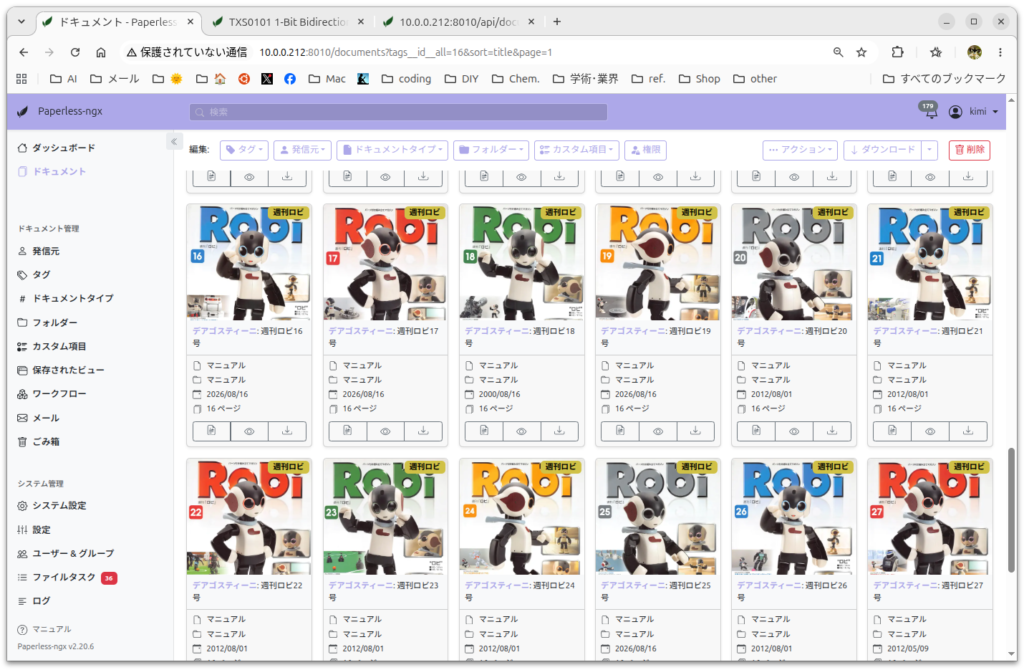The height and width of the screenshot is (670, 1024).
Task: Open 発信元 in the sidebar
Action: click(46, 251)
